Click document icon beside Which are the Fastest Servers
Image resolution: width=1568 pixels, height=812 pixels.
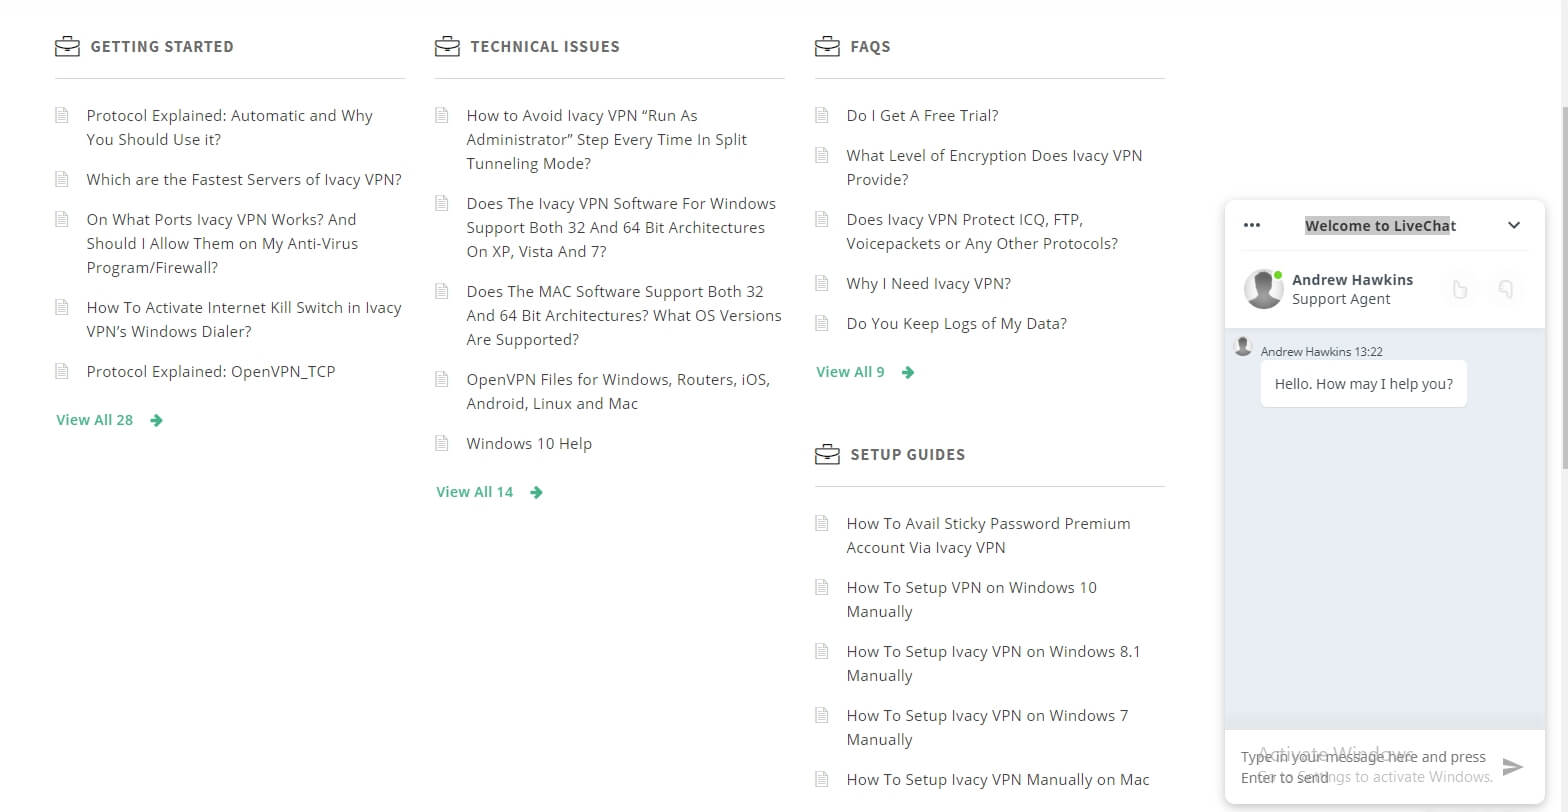coord(62,179)
